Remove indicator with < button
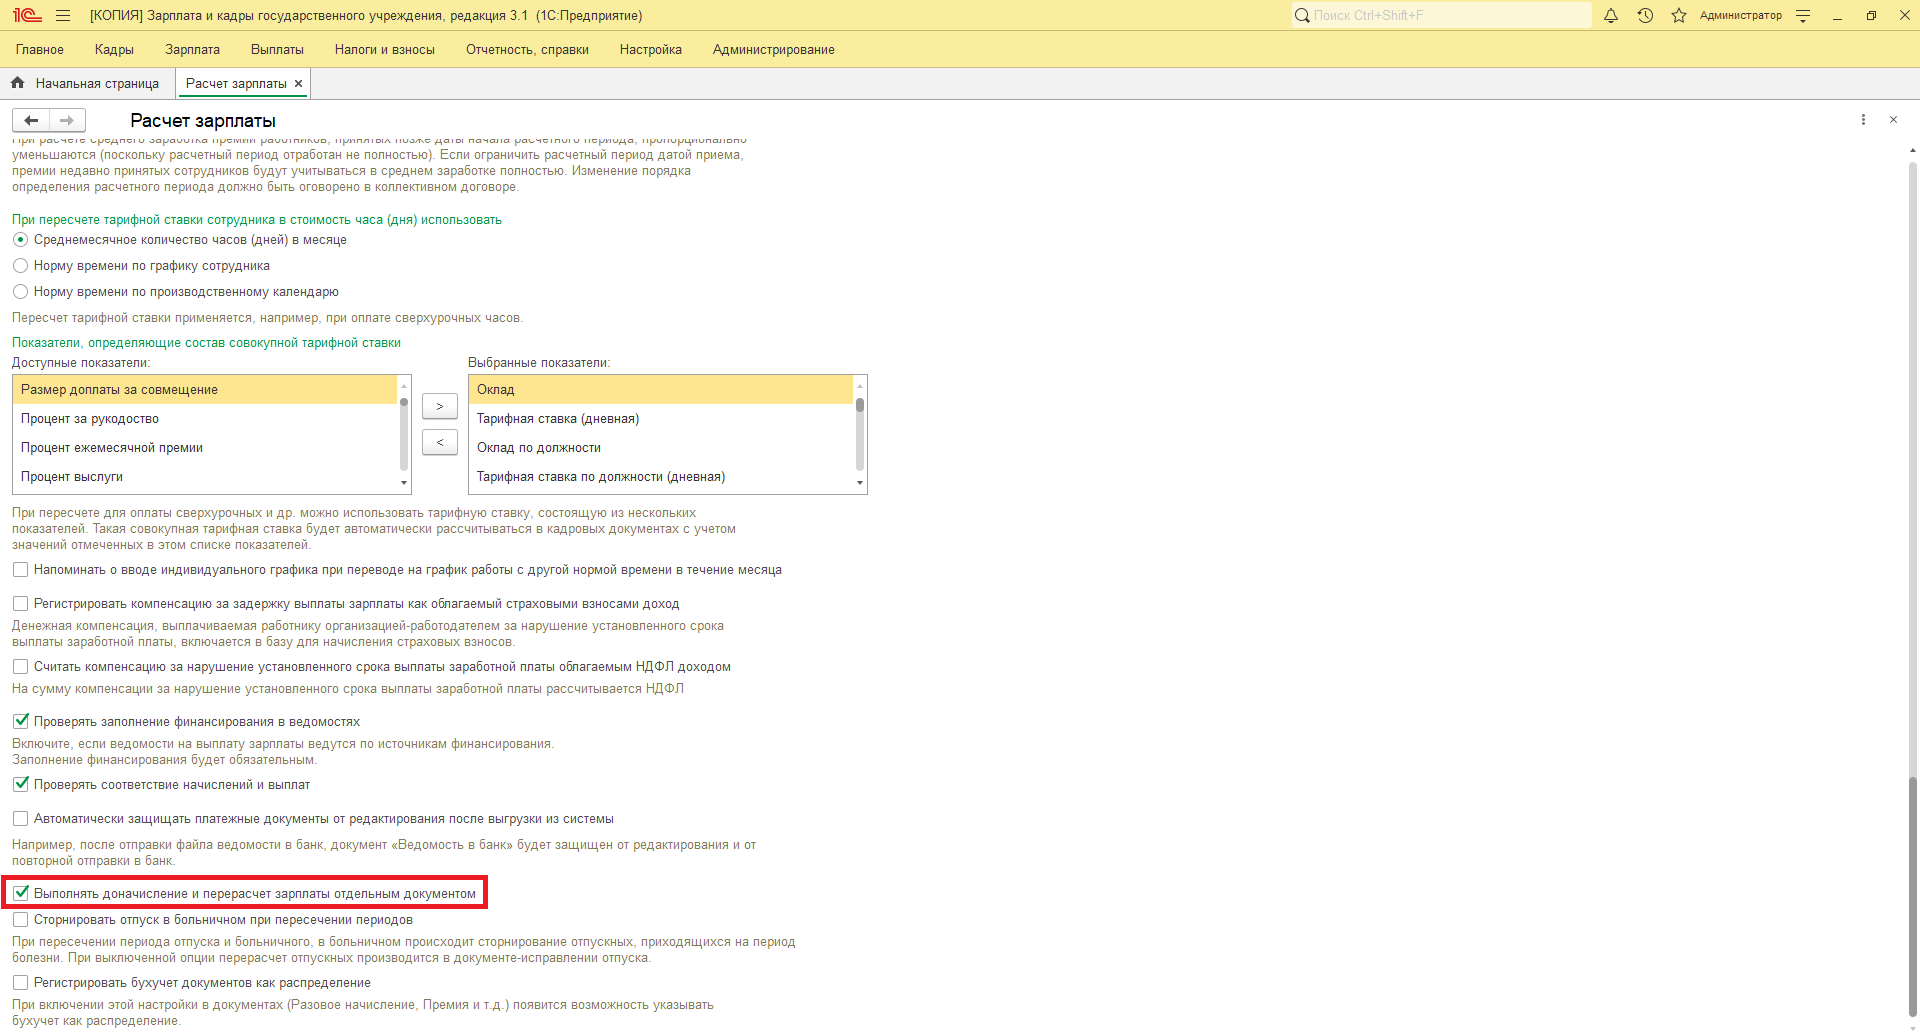The width and height of the screenshot is (1920, 1032). click(440, 442)
